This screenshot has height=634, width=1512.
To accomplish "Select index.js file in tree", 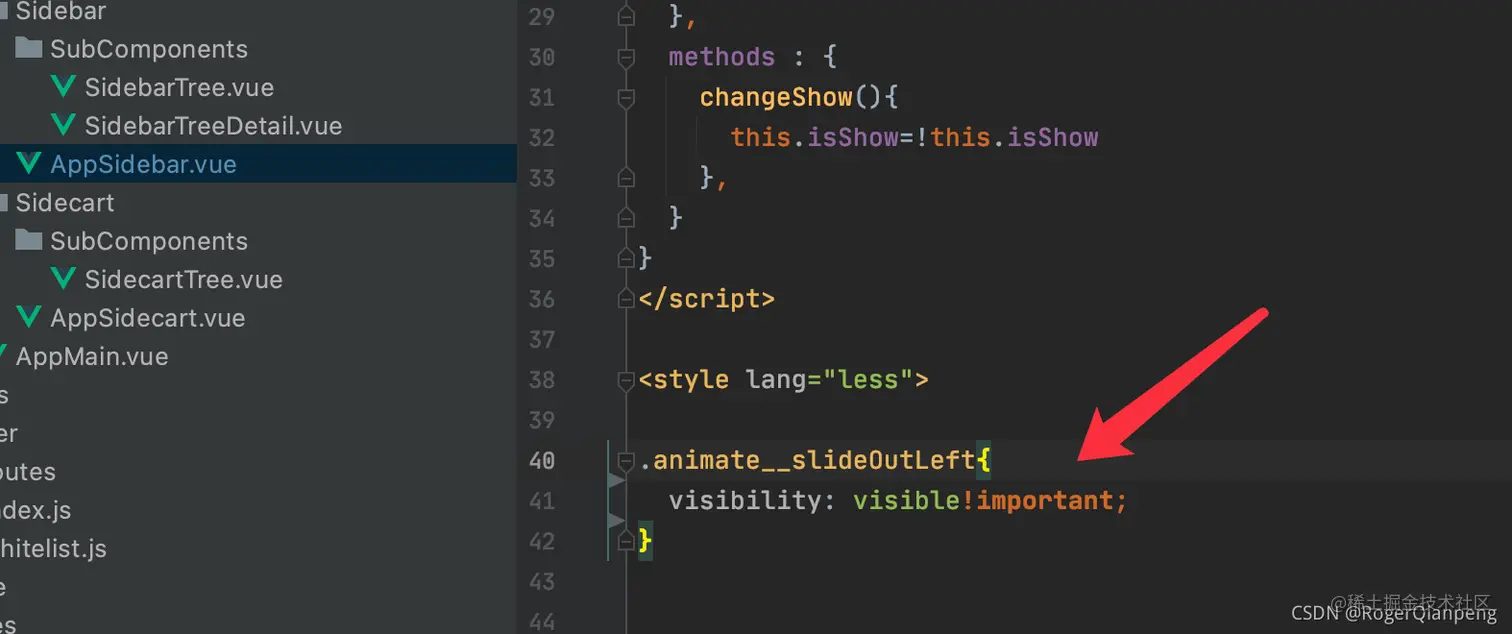I will click(x=36, y=510).
